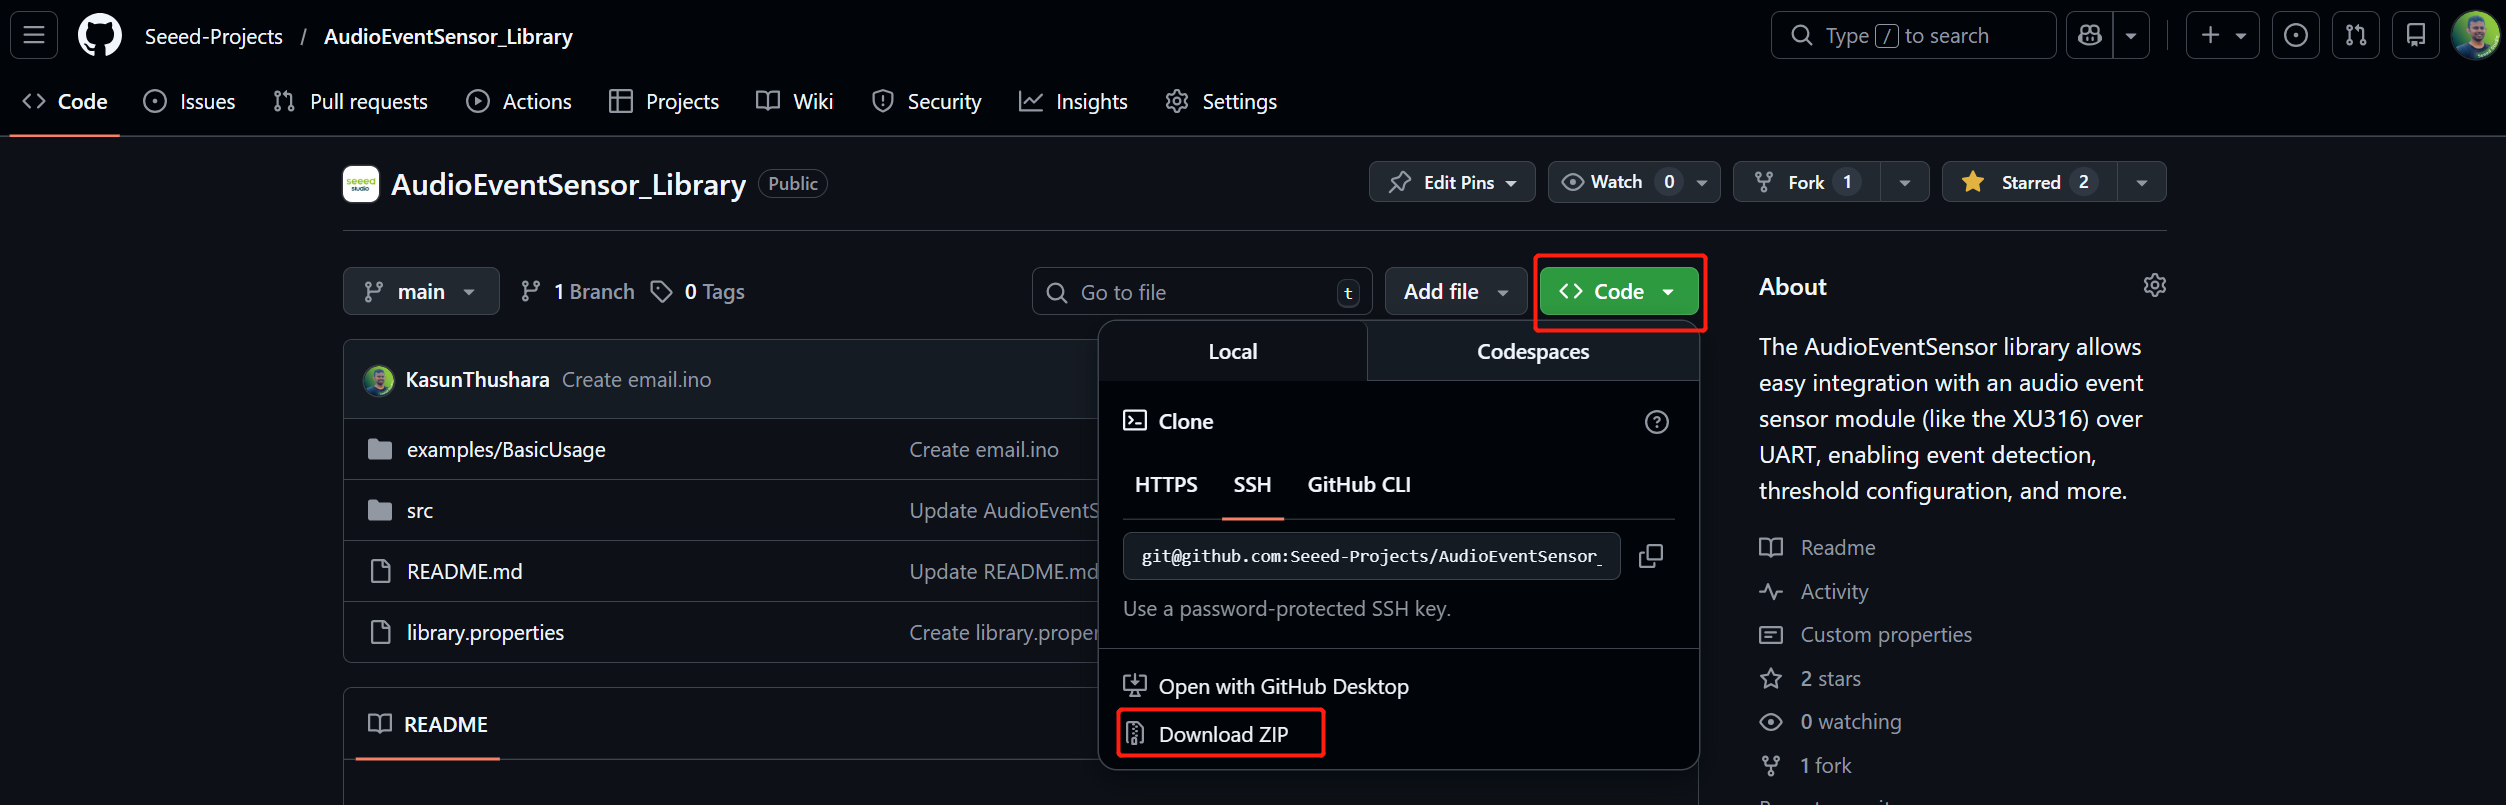Image resolution: width=2506 pixels, height=805 pixels.
Task: Click the Go to file search field
Action: pyautogui.click(x=1200, y=292)
